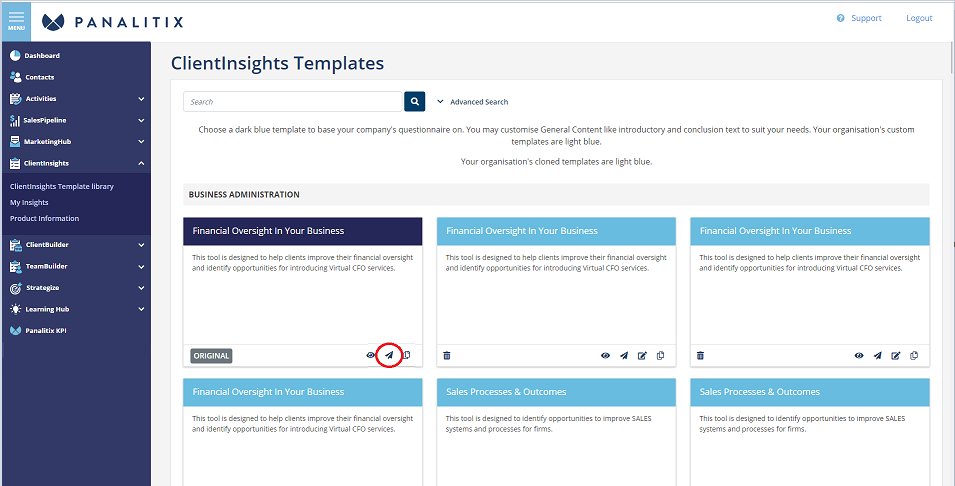Screen dimensions: 955x486
Task: Open the hamburger MENU icon
Action: coord(16,21)
